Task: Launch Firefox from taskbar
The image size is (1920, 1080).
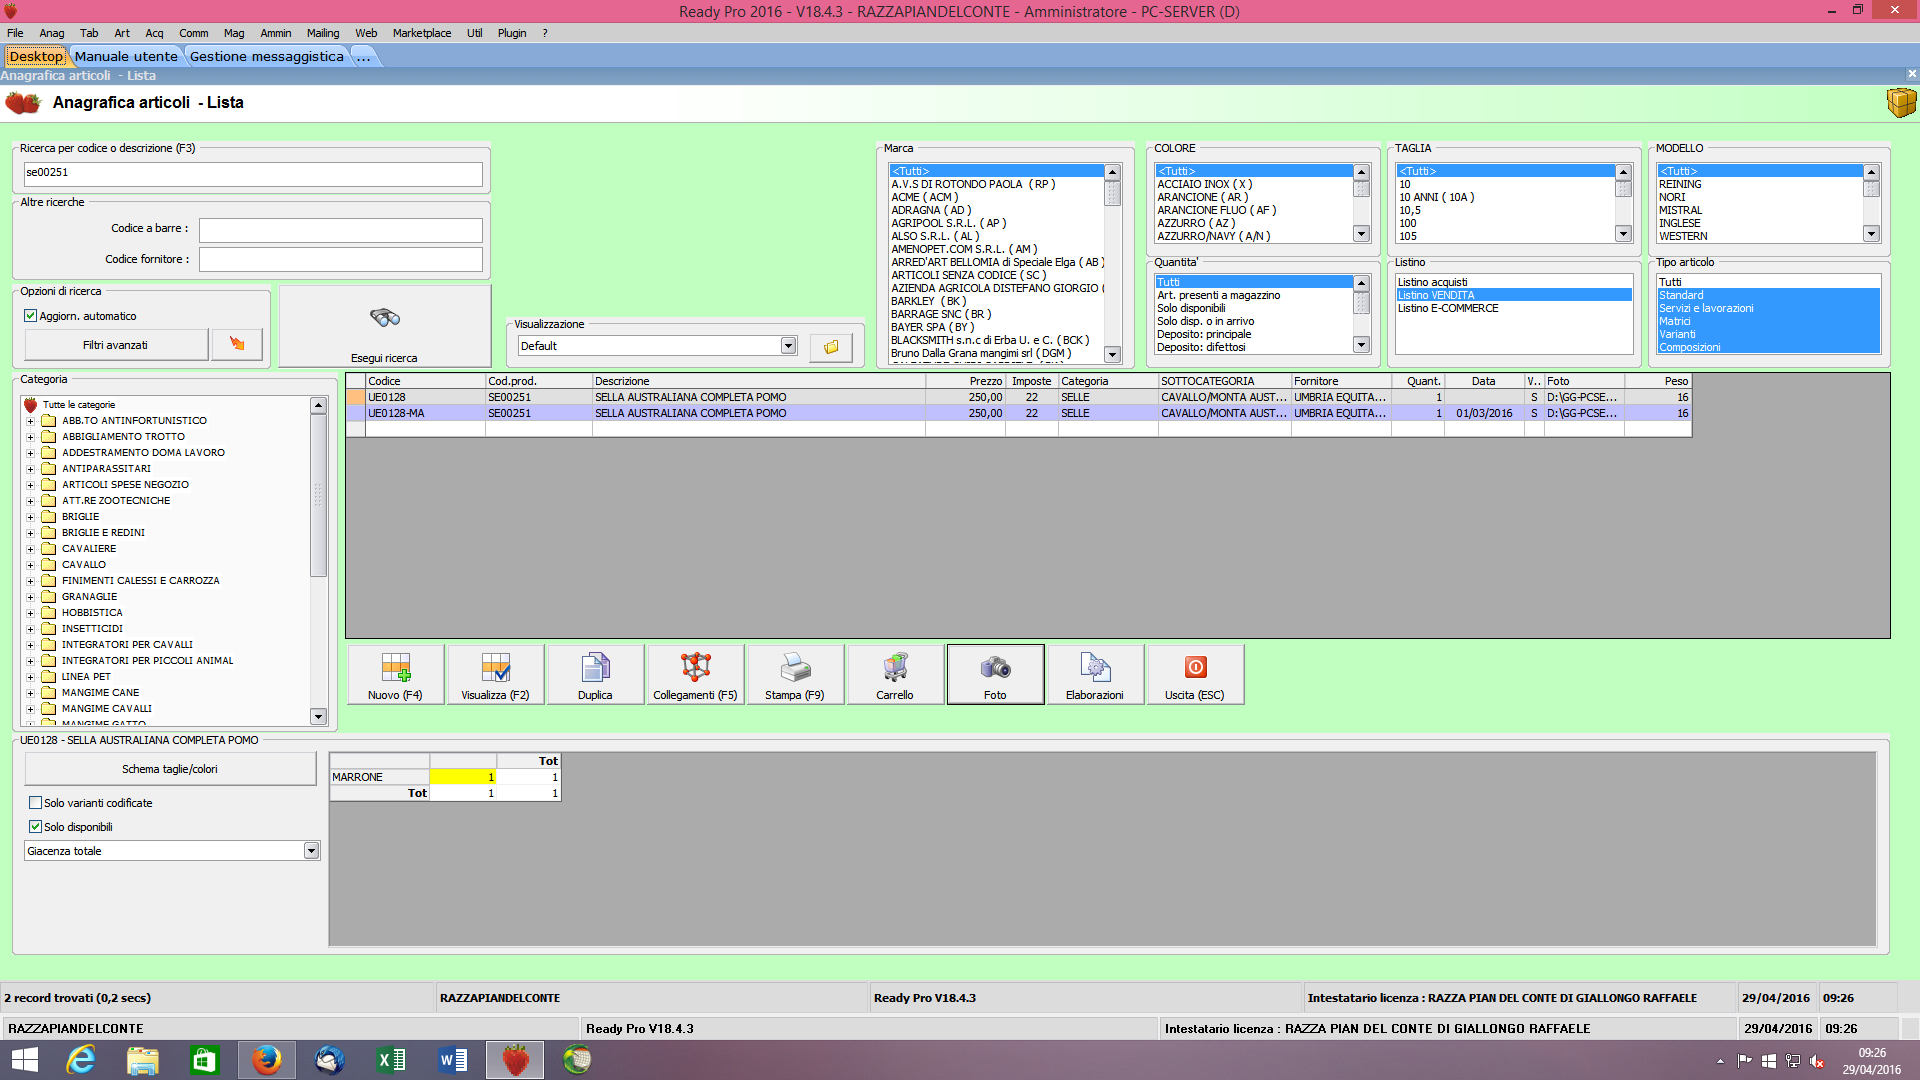Action: (266, 1060)
